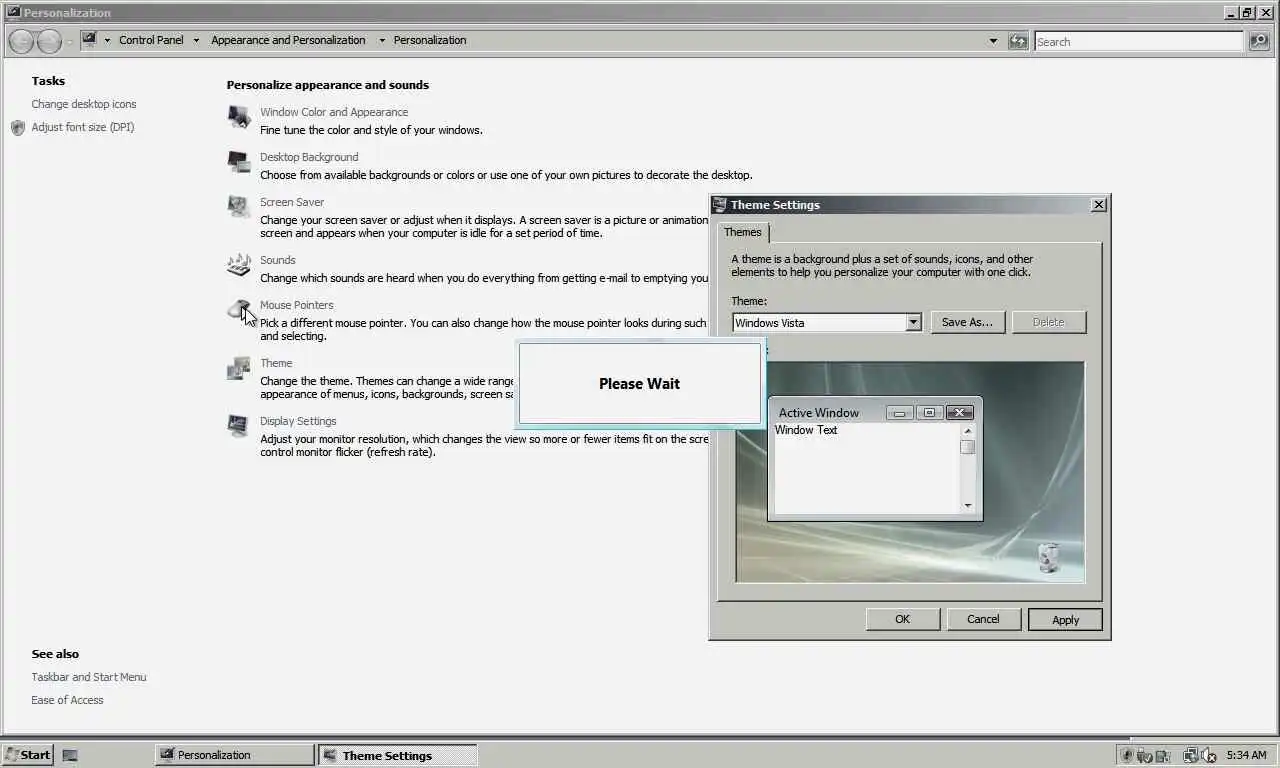Click the Start button
This screenshot has width=1280, height=768.
pyautogui.click(x=27, y=755)
